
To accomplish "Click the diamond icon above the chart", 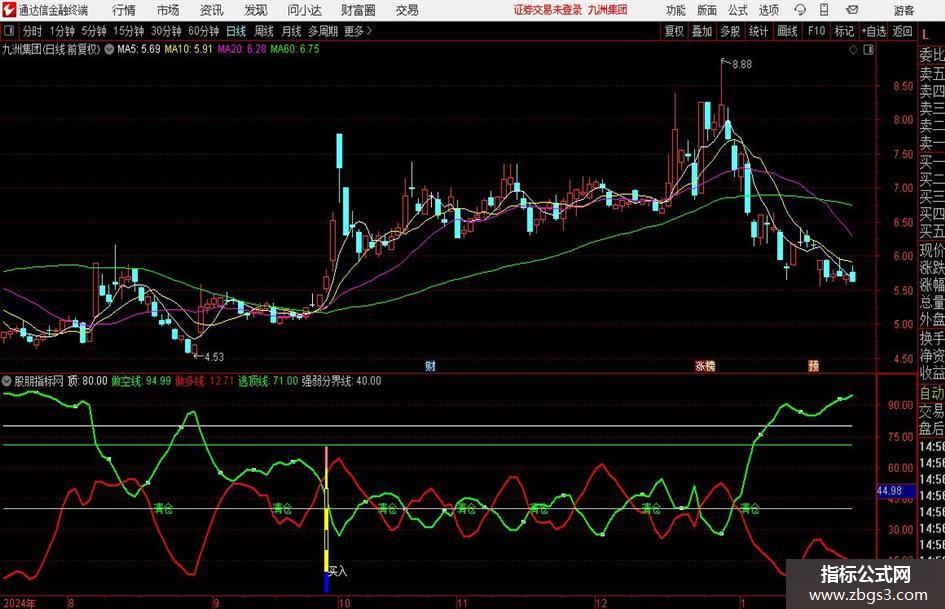I will 853,50.
